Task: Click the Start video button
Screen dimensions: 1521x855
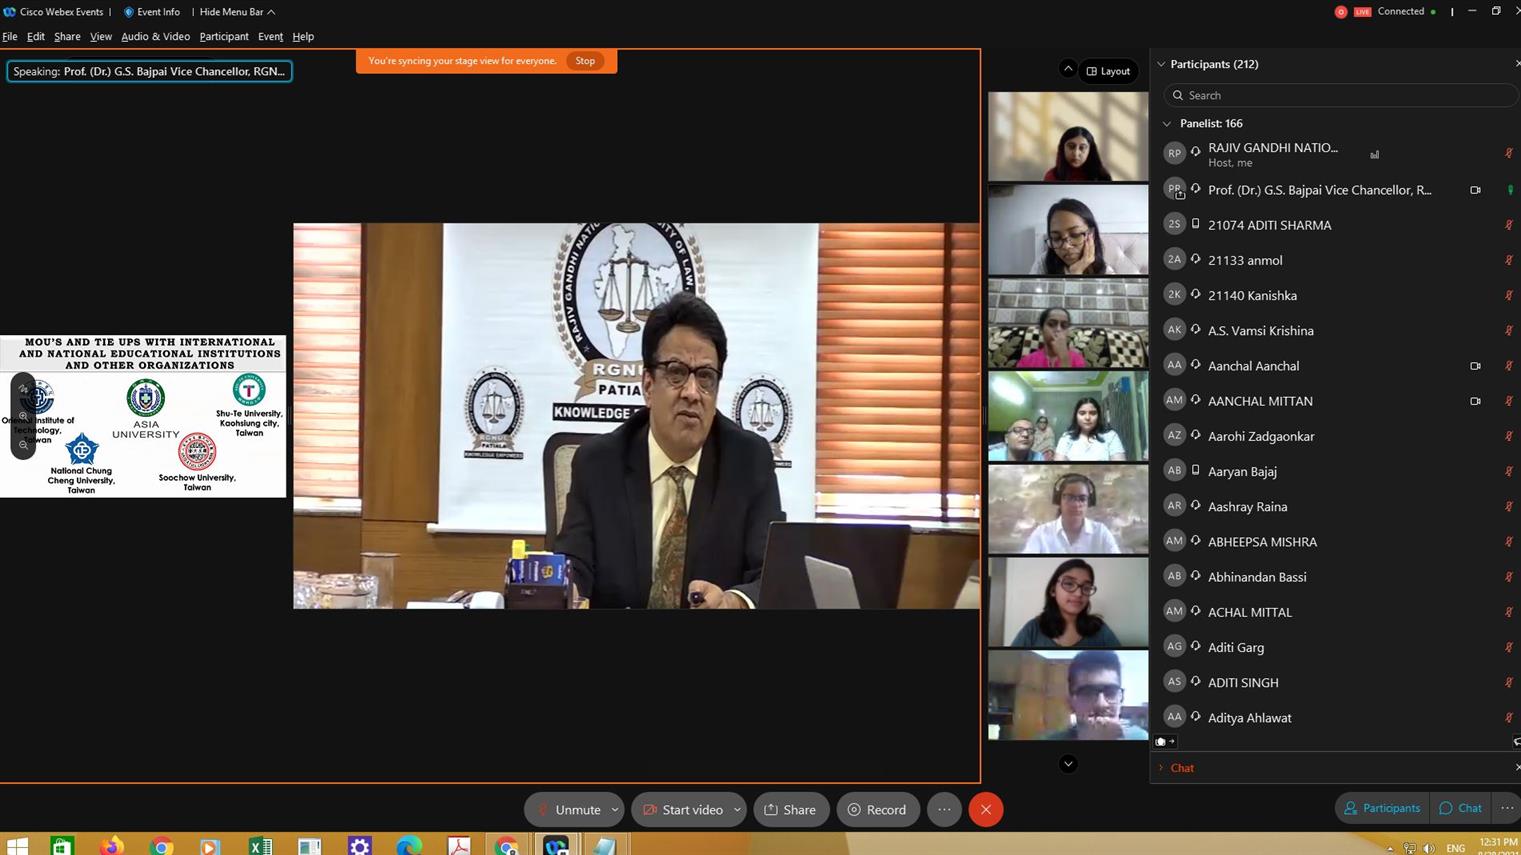Action: point(682,810)
